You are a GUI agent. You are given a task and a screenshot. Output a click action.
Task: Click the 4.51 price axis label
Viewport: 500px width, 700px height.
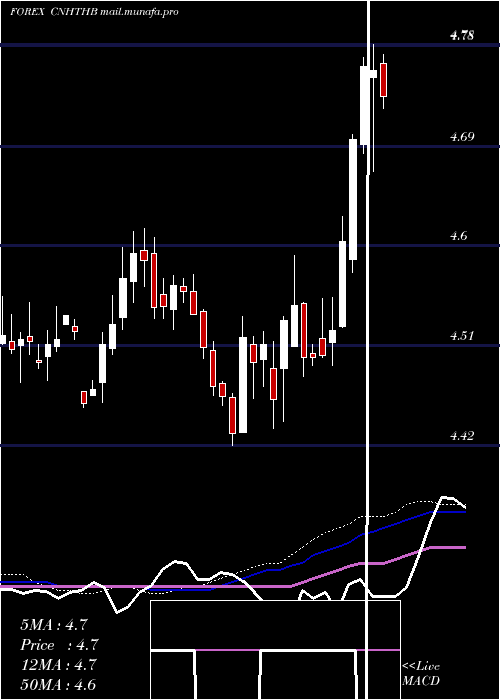point(462,336)
